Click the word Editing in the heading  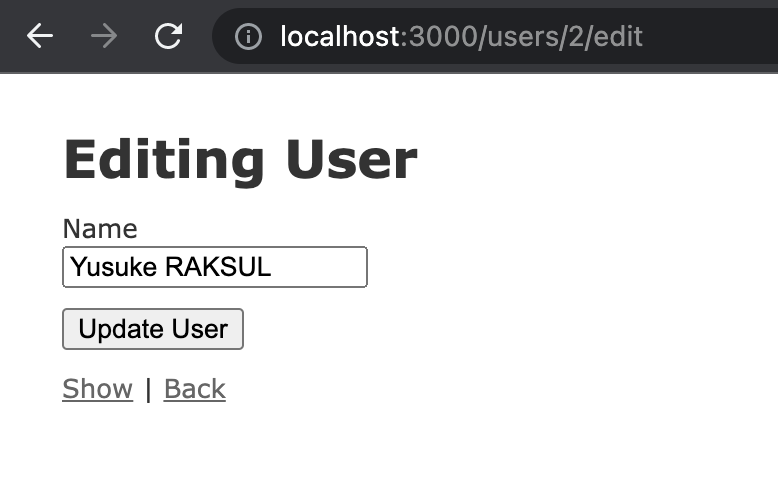click(x=164, y=162)
